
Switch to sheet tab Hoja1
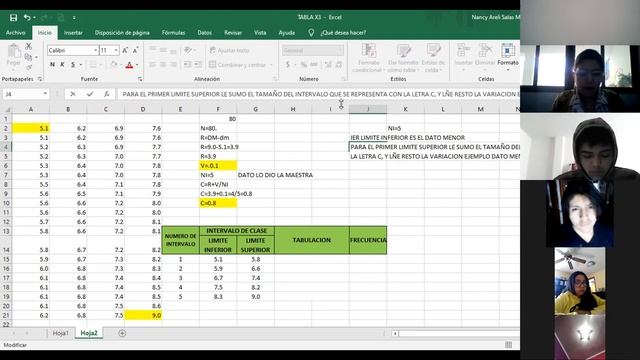(x=60, y=333)
